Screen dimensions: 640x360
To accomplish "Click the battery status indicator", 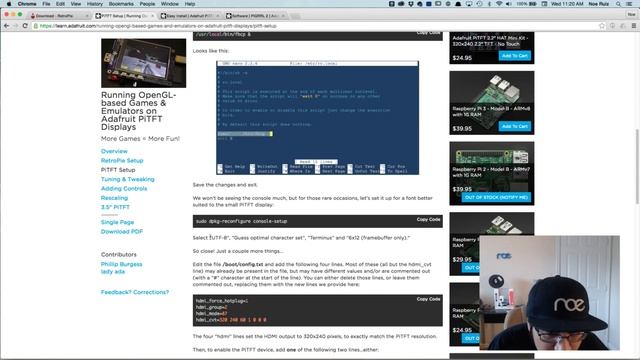I will click(x=527, y=4).
